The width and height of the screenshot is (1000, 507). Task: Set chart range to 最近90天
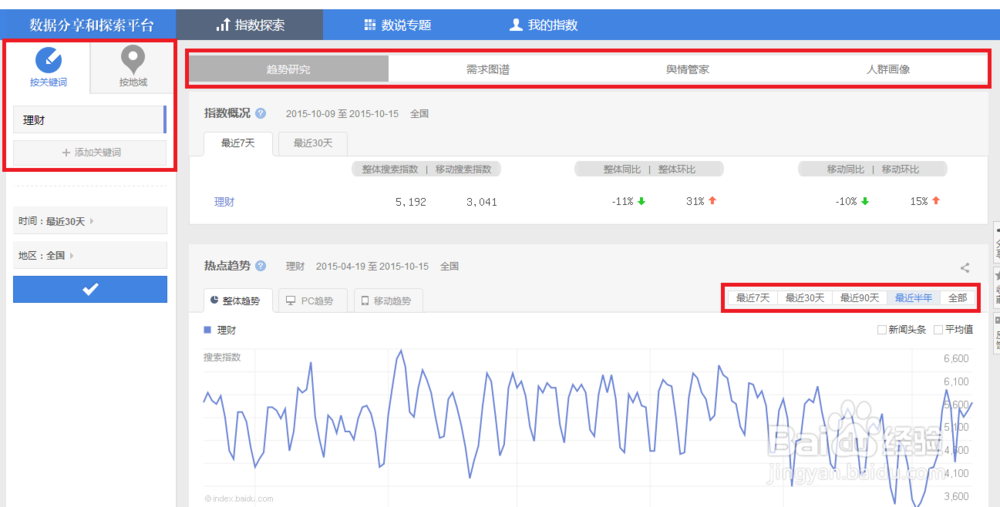[x=860, y=298]
